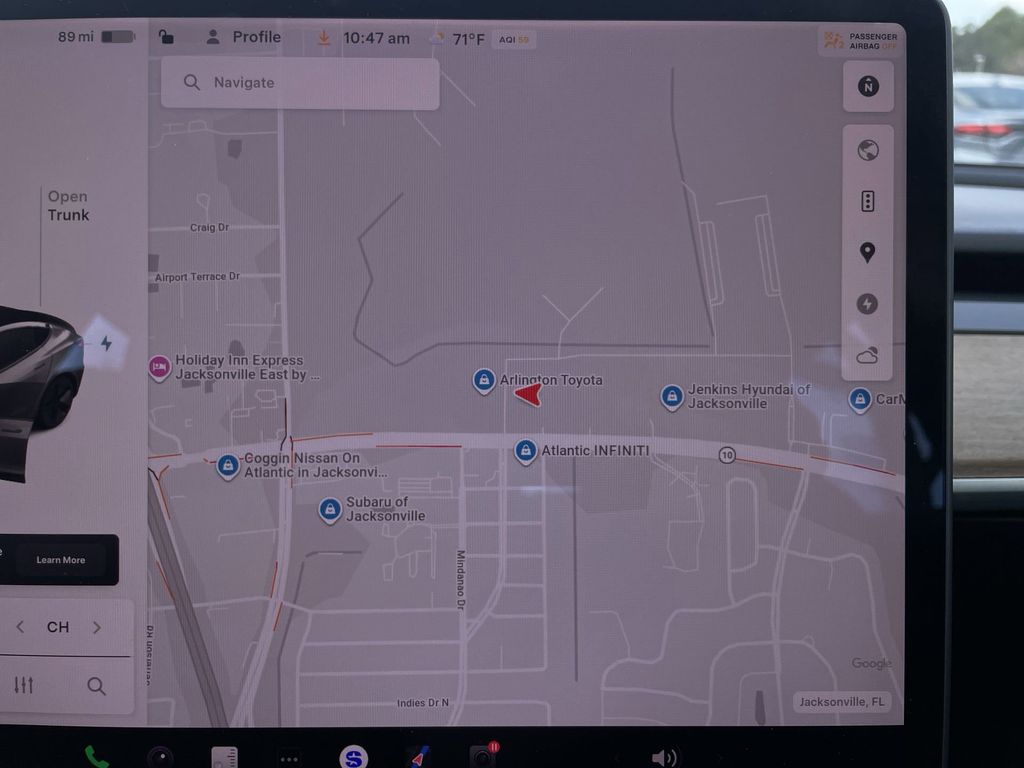Screen dimensions: 1024x768
Task: Tap the software update download icon
Action: [323, 38]
